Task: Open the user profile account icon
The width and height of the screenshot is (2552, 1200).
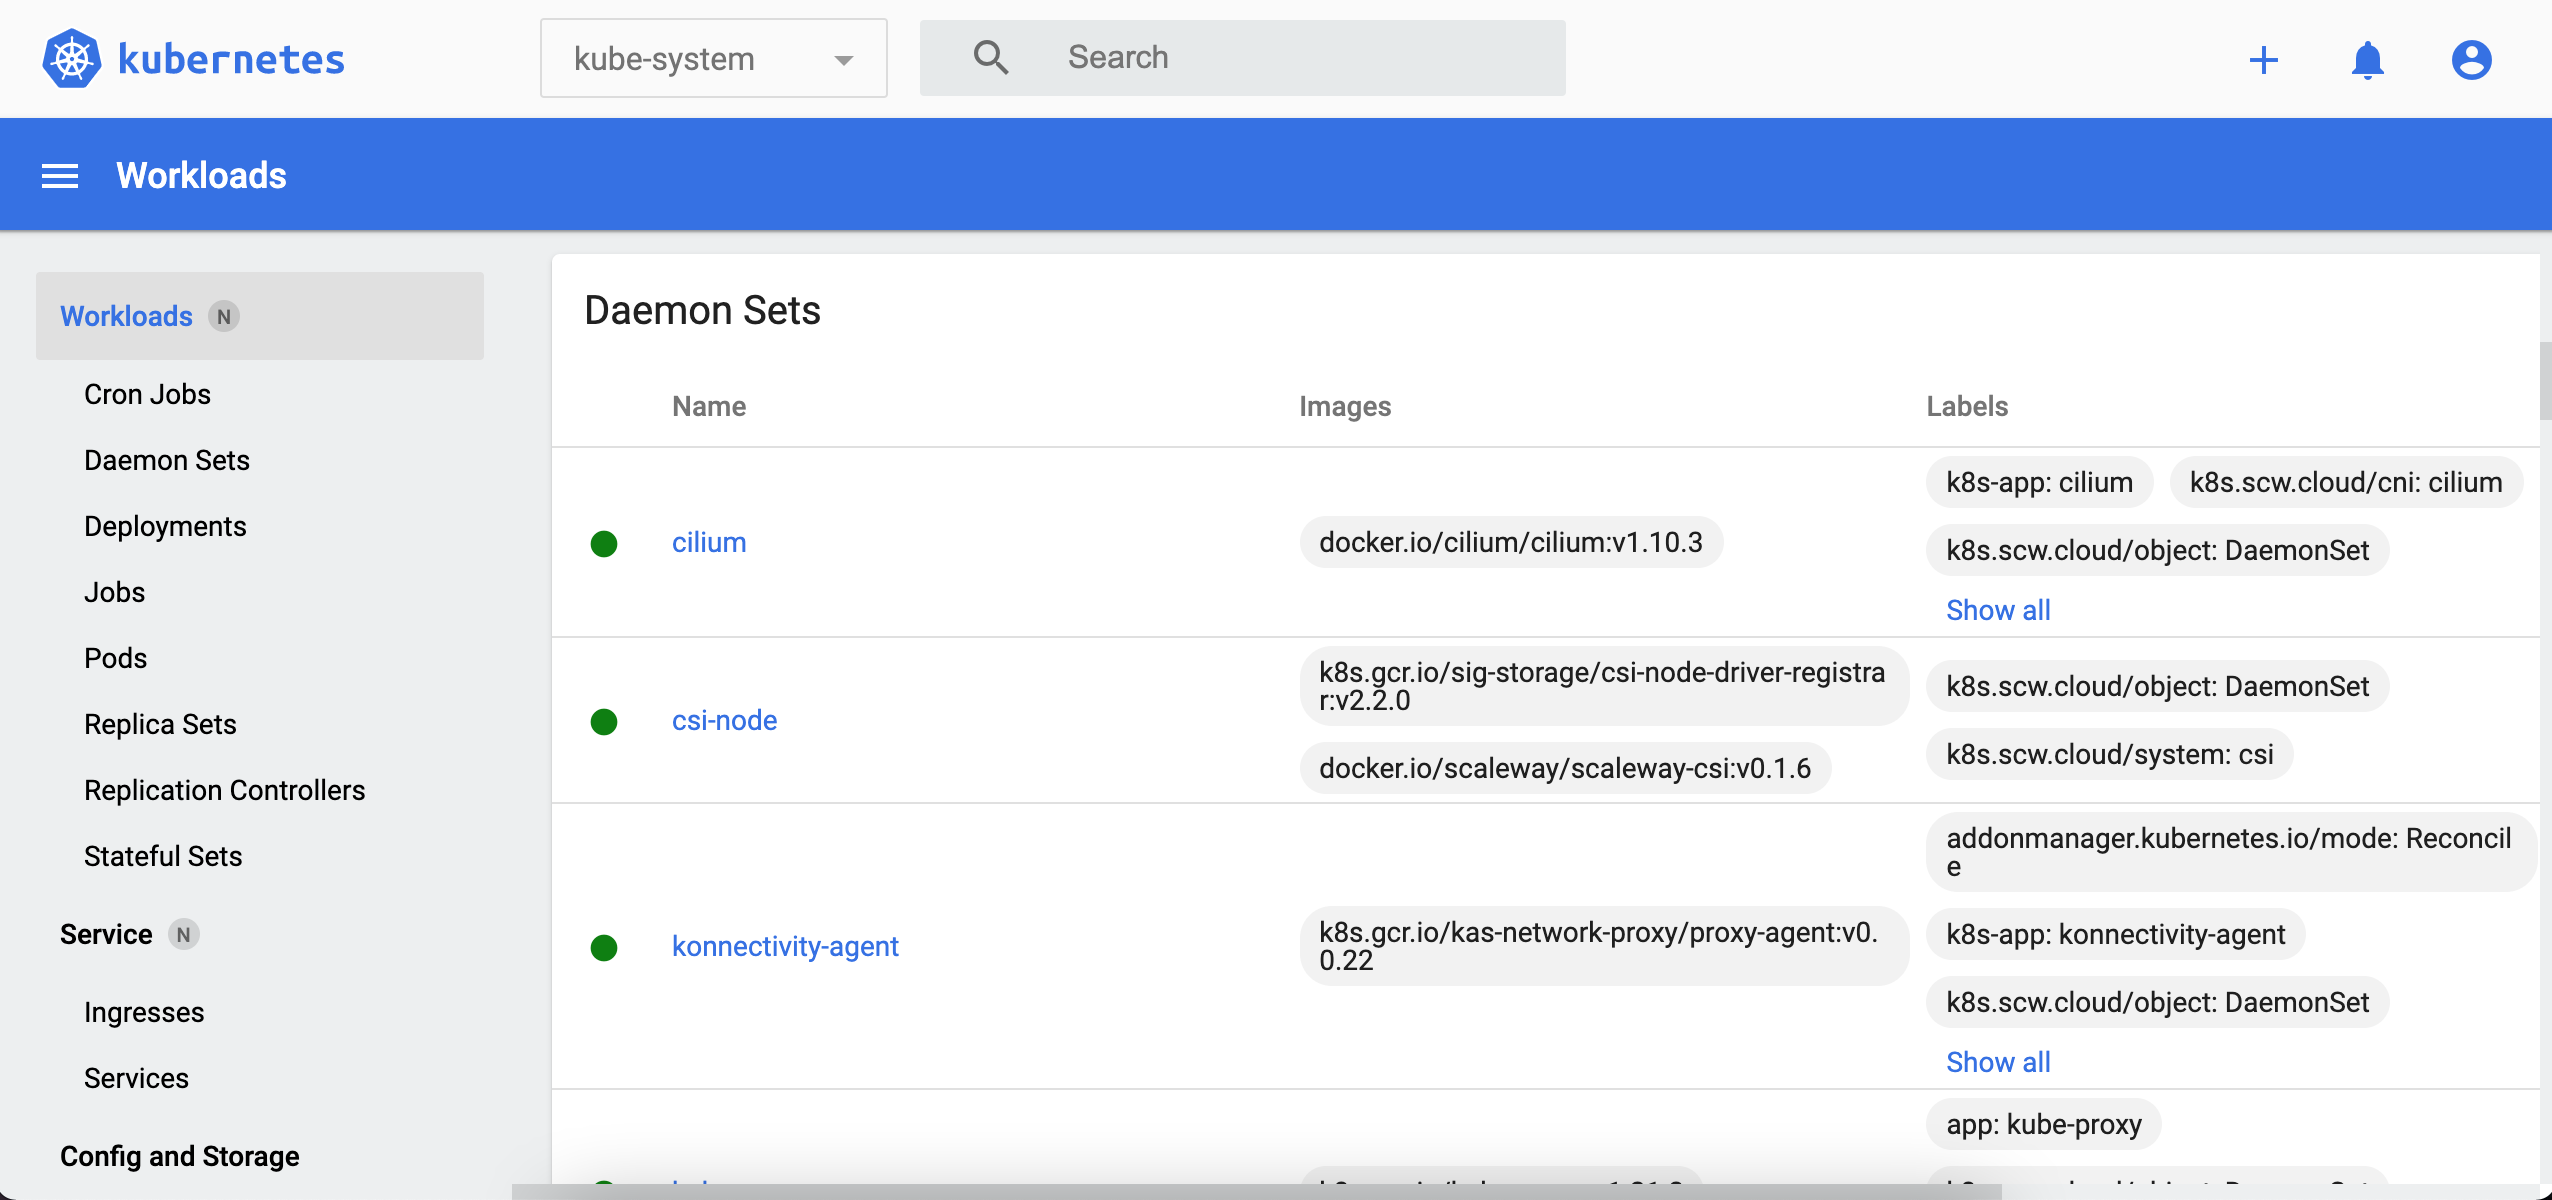Action: click(x=2470, y=60)
